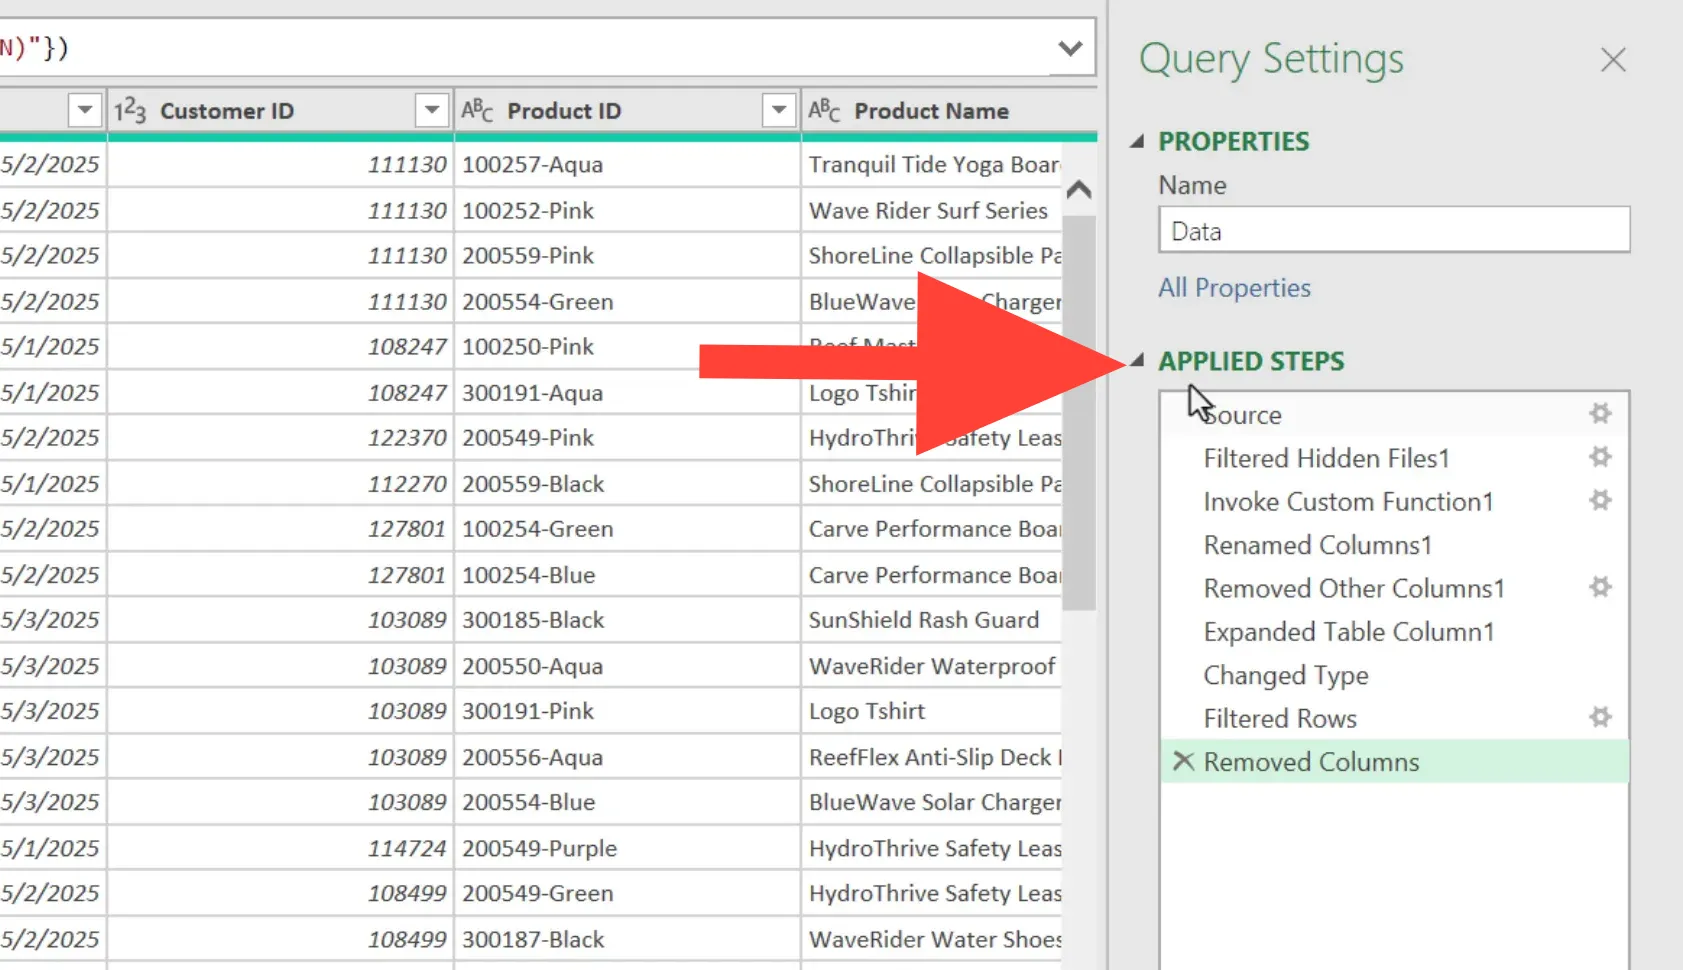Open the All Properties link
Viewport: 1683px width, 970px height.
1234,288
